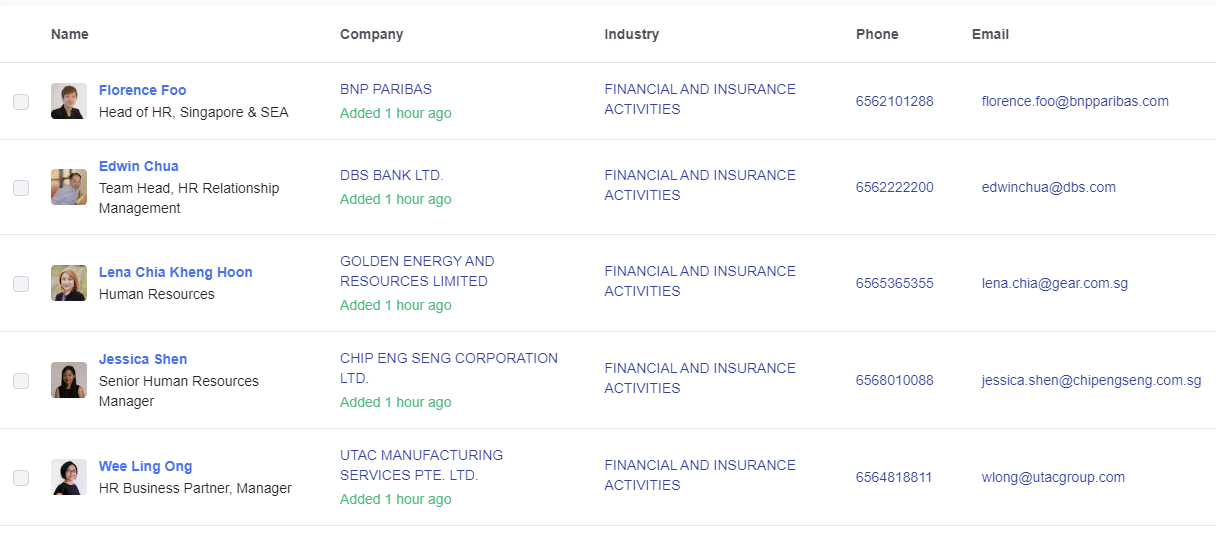The width and height of the screenshot is (1216, 535).
Task: Click phone number 6562222200
Action: pos(894,187)
